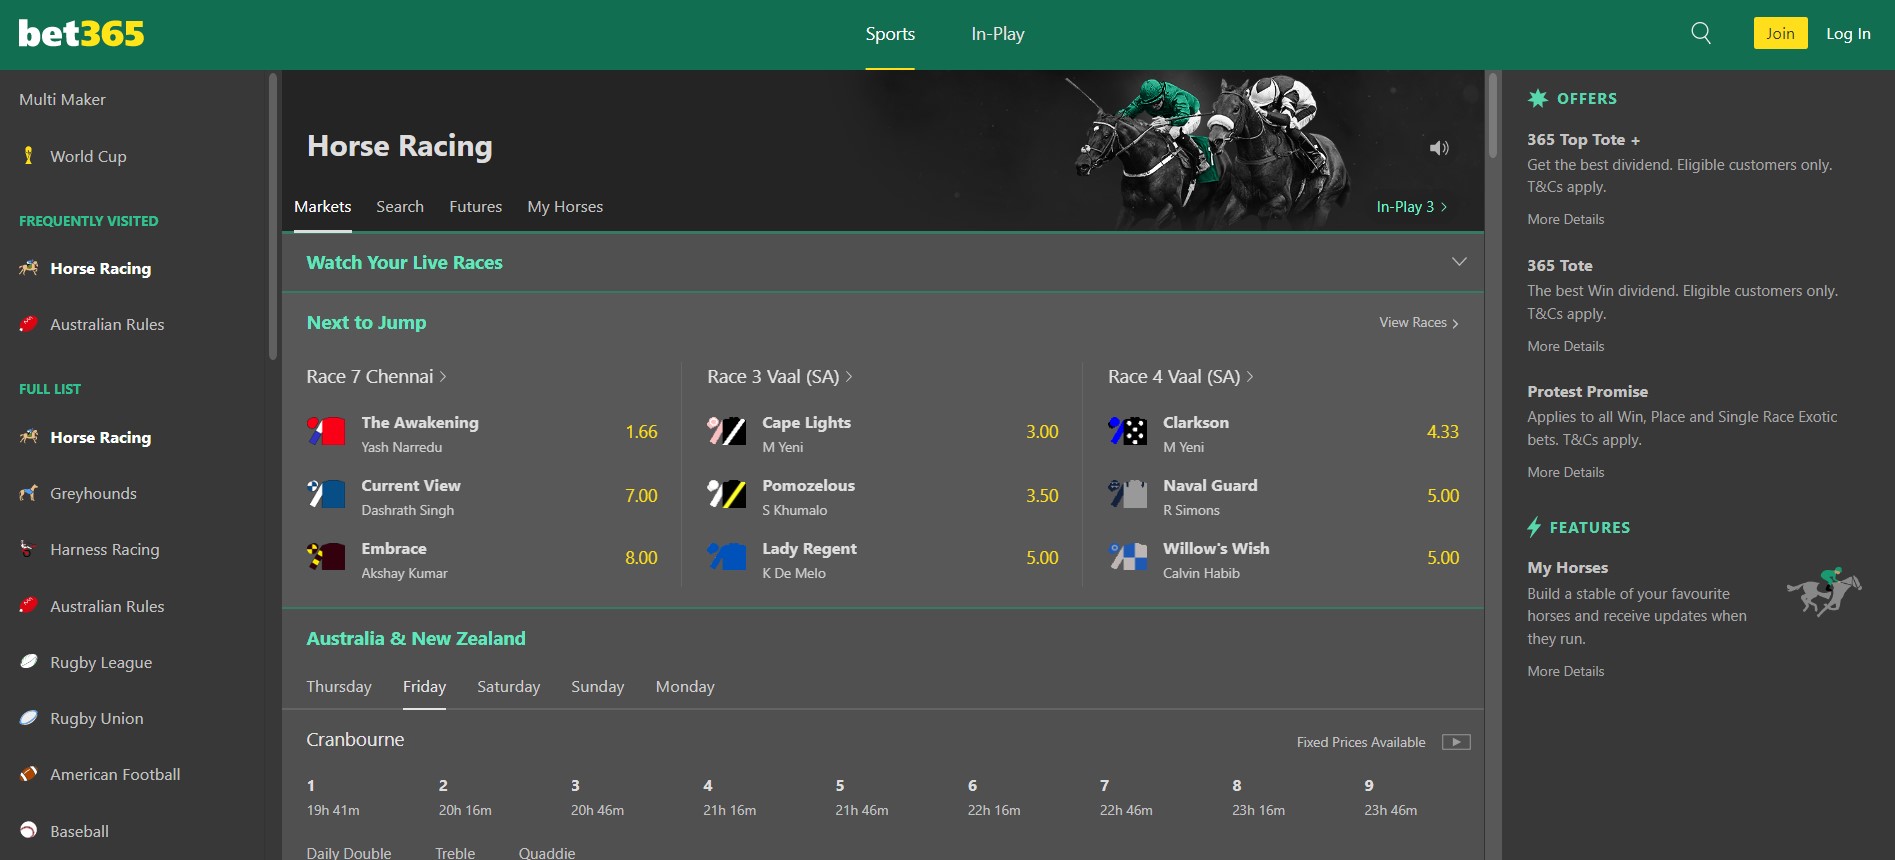Open Cranbourne race 5 at 21h 46m

861,798
